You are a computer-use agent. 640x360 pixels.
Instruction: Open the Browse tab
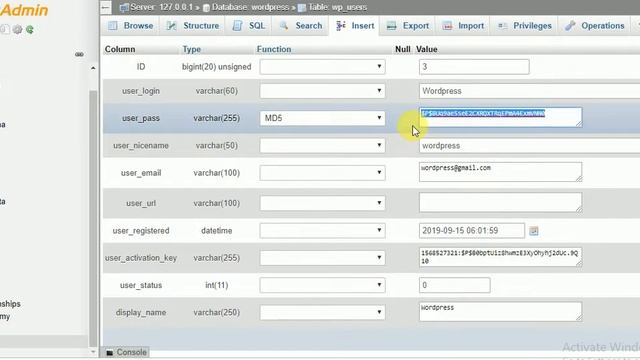point(131,26)
